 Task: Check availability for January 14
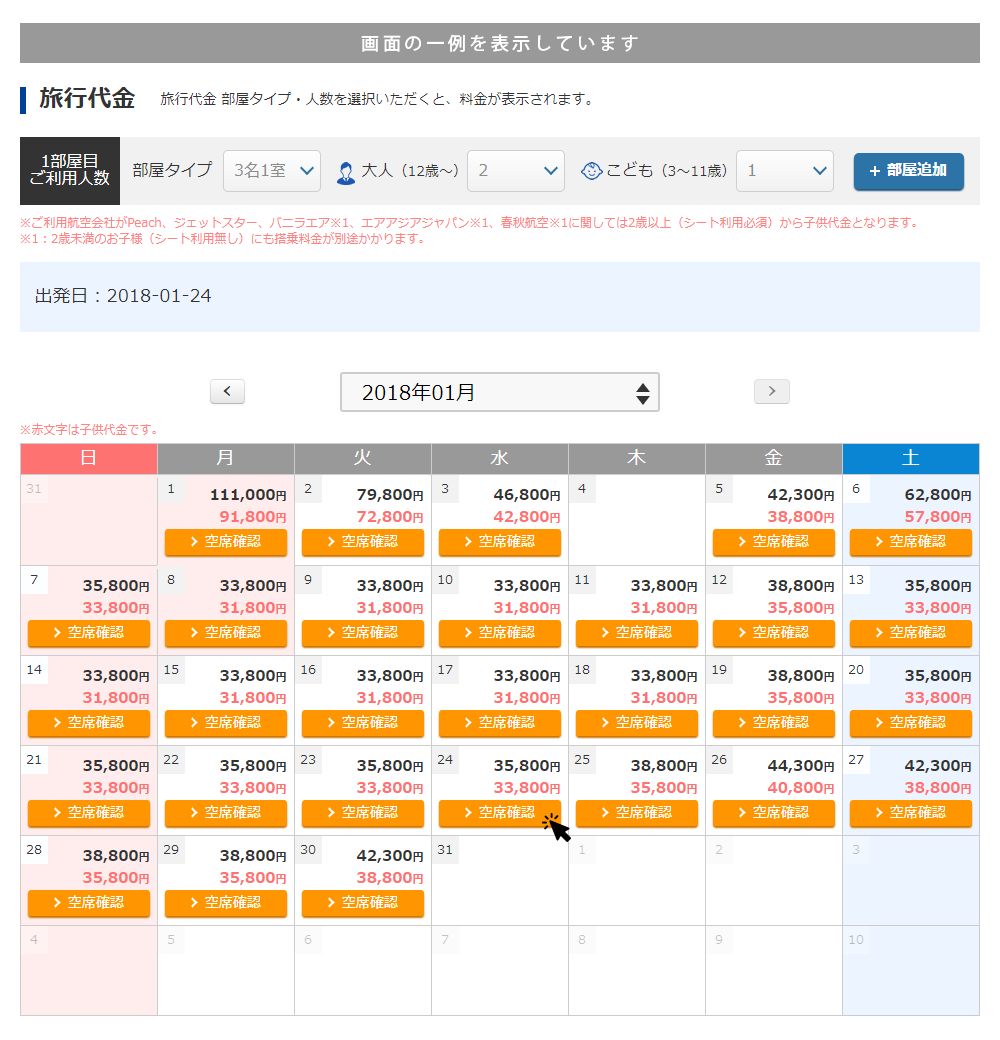[89, 723]
